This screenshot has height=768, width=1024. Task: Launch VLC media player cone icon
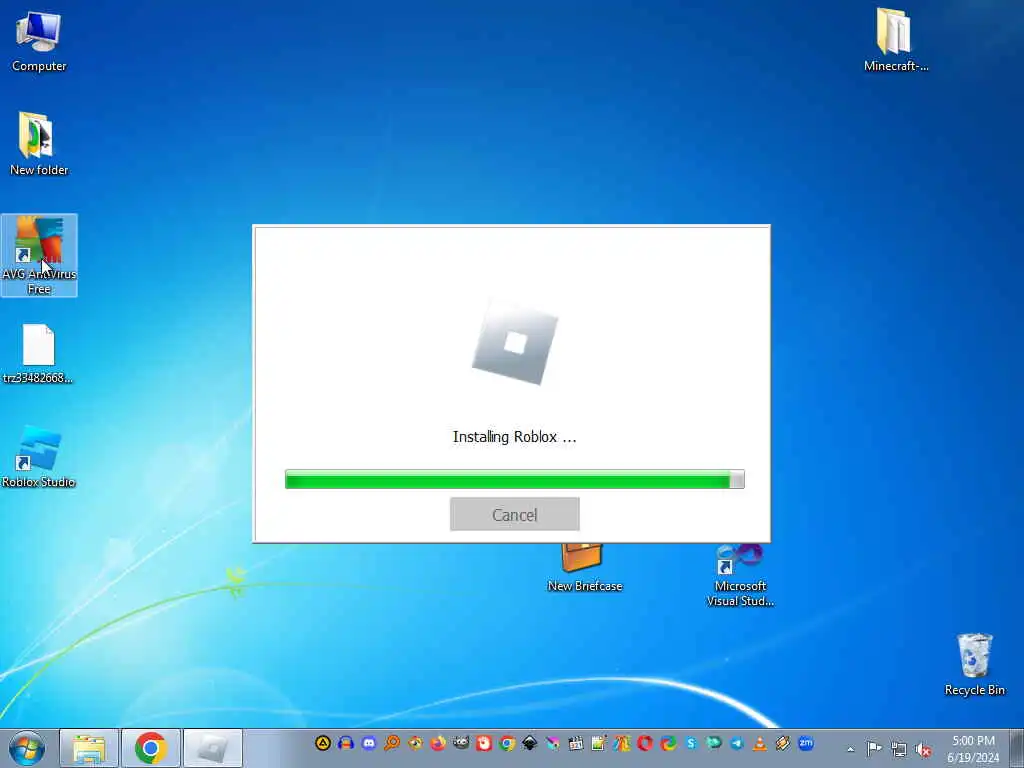tap(760, 743)
